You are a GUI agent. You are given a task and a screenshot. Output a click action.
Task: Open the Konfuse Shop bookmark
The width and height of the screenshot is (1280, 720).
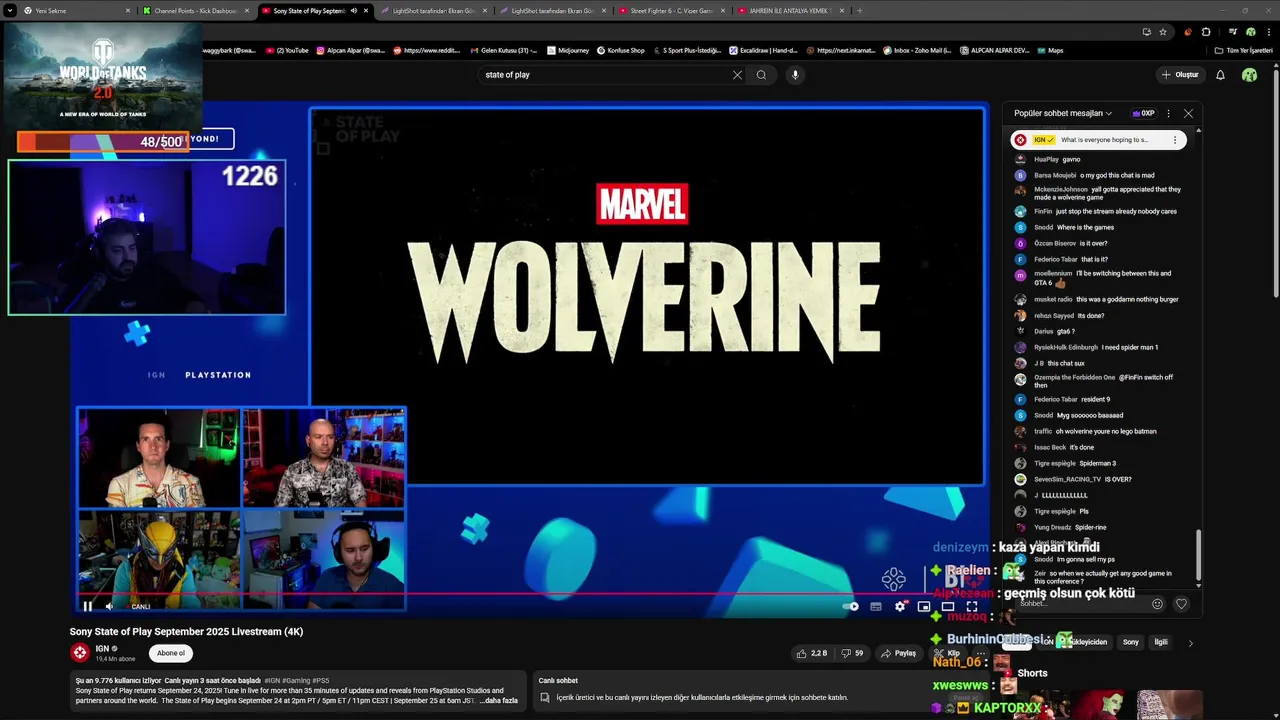[x=621, y=50]
